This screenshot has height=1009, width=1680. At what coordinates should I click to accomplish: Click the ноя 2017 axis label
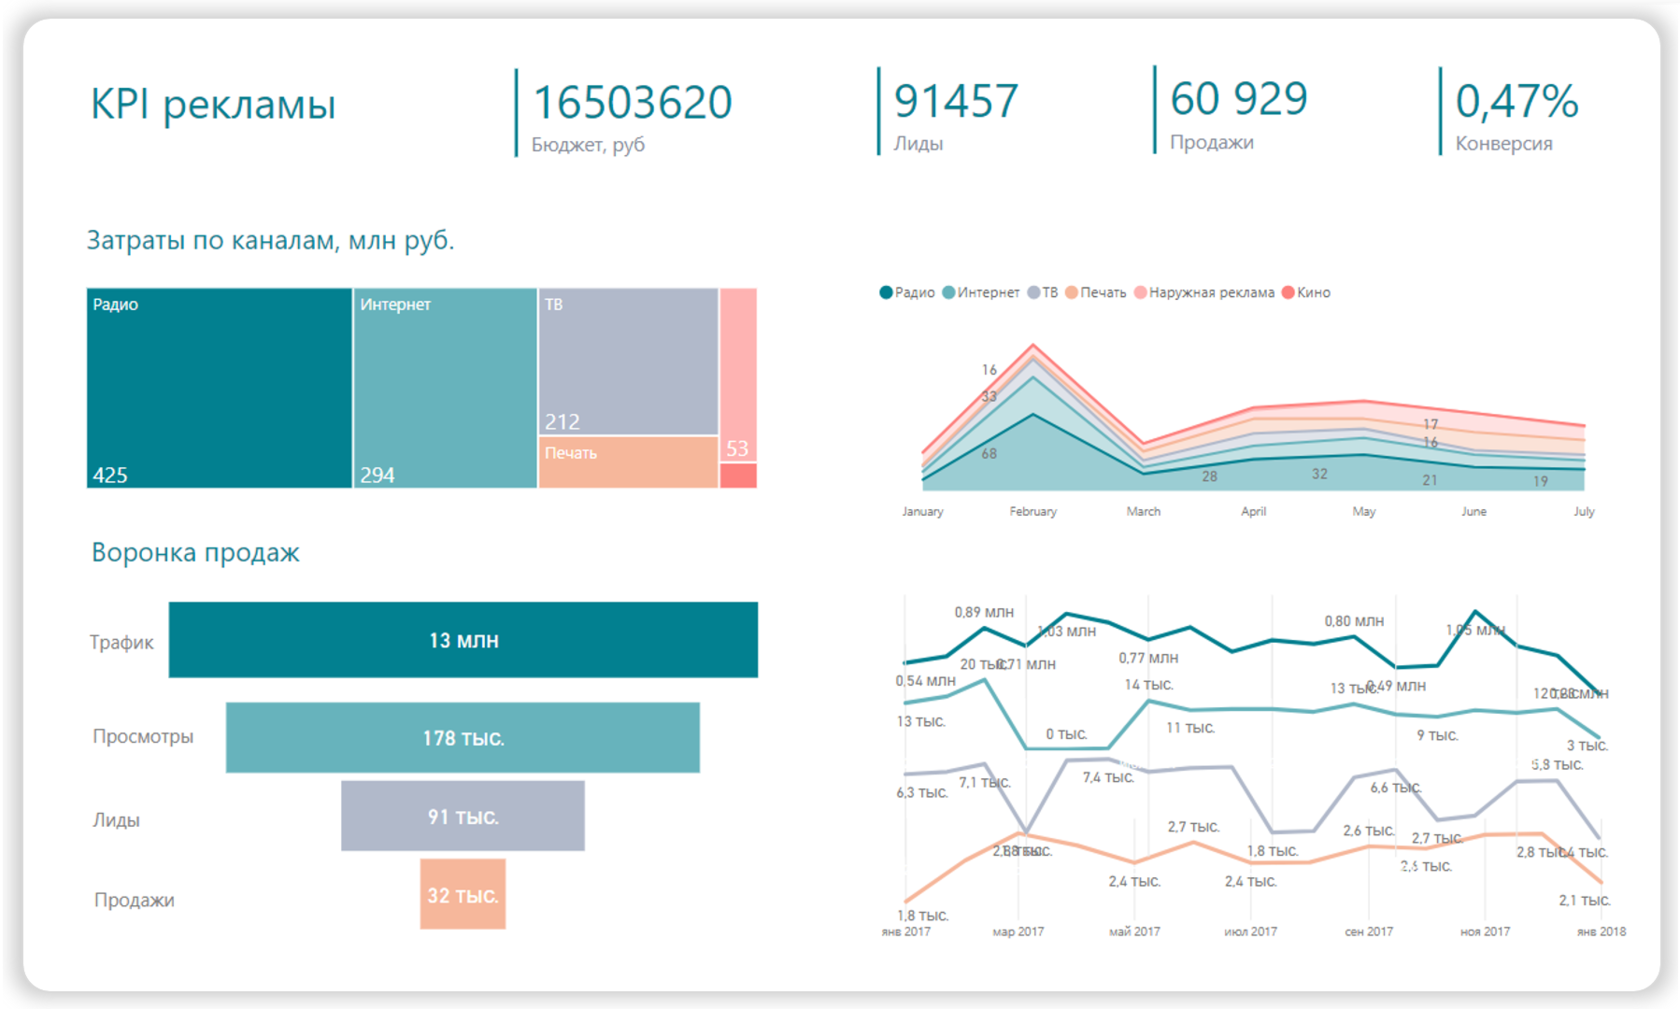tap(1485, 931)
